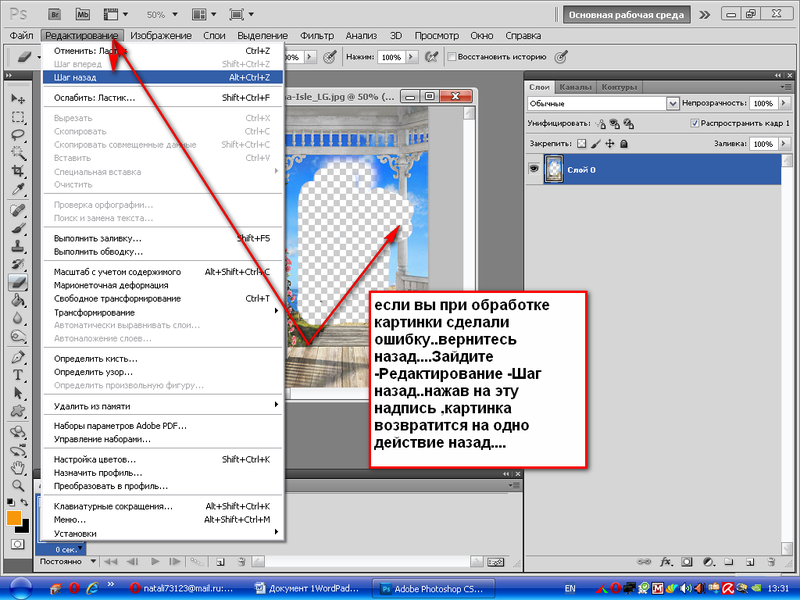Hide the Слой 0 layer visibility eye
Screen dimensions: 800x600
coord(534,168)
